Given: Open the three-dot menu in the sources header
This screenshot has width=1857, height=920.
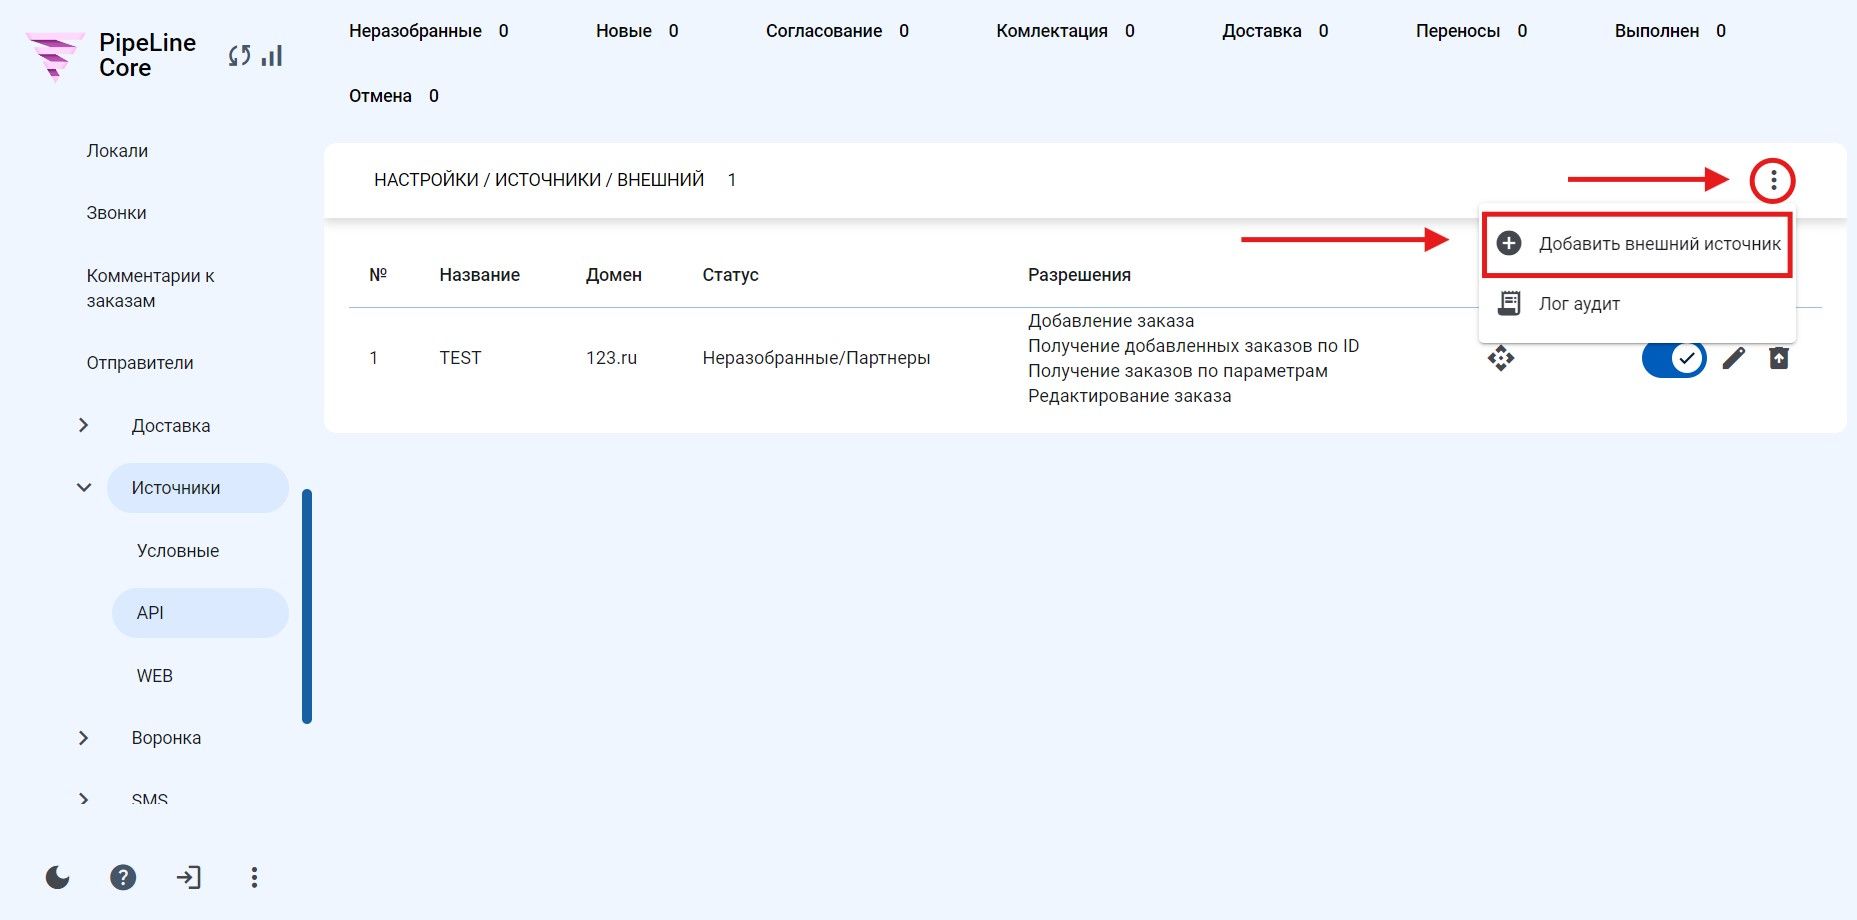Looking at the screenshot, I should 1773,181.
